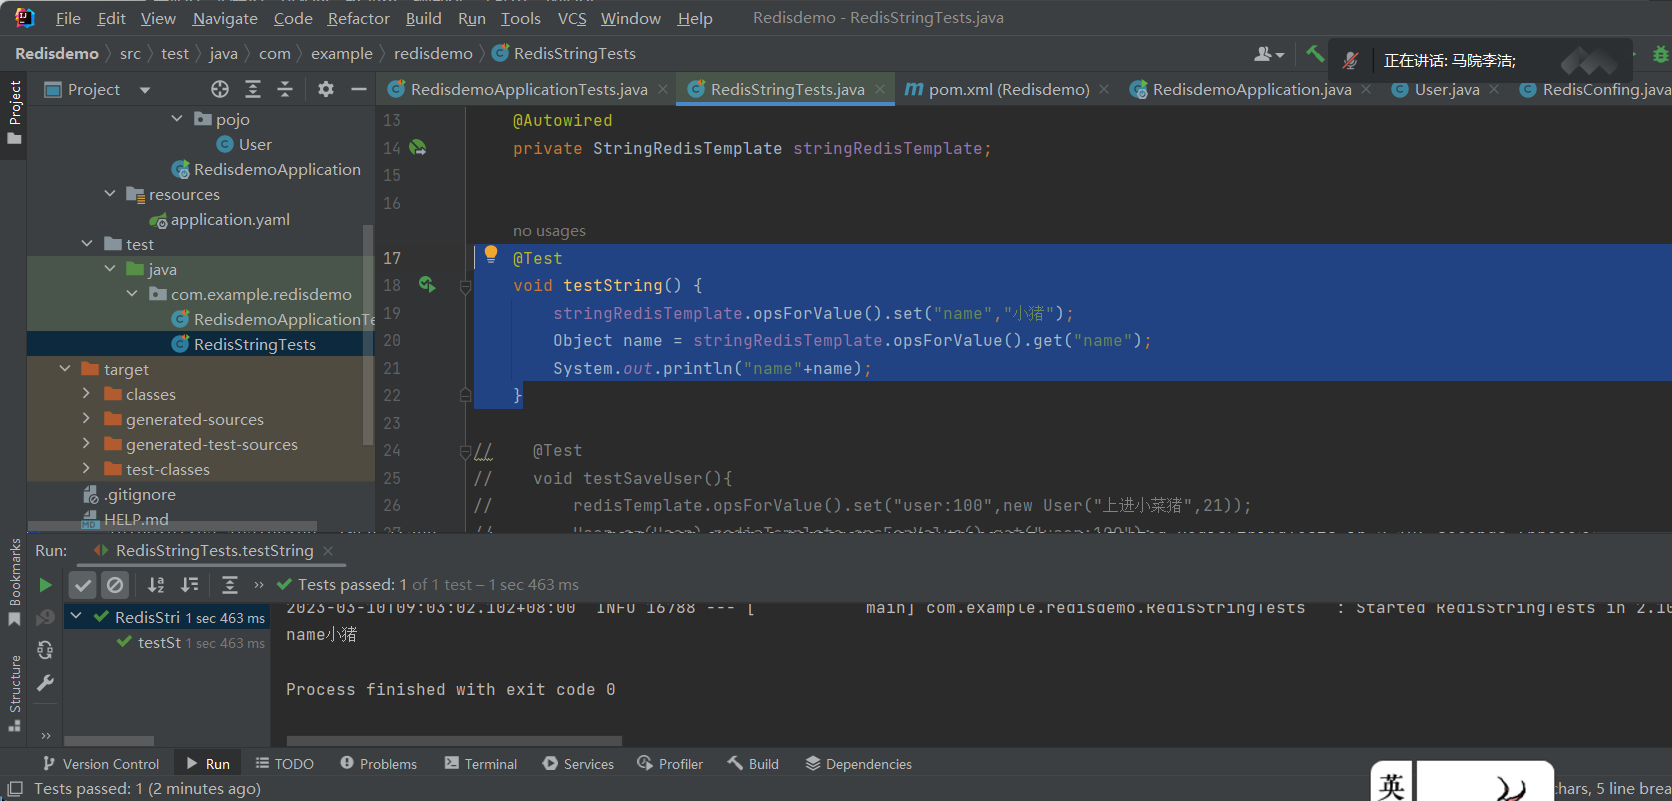Open Project view type dropdown

(x=146, y=90)
